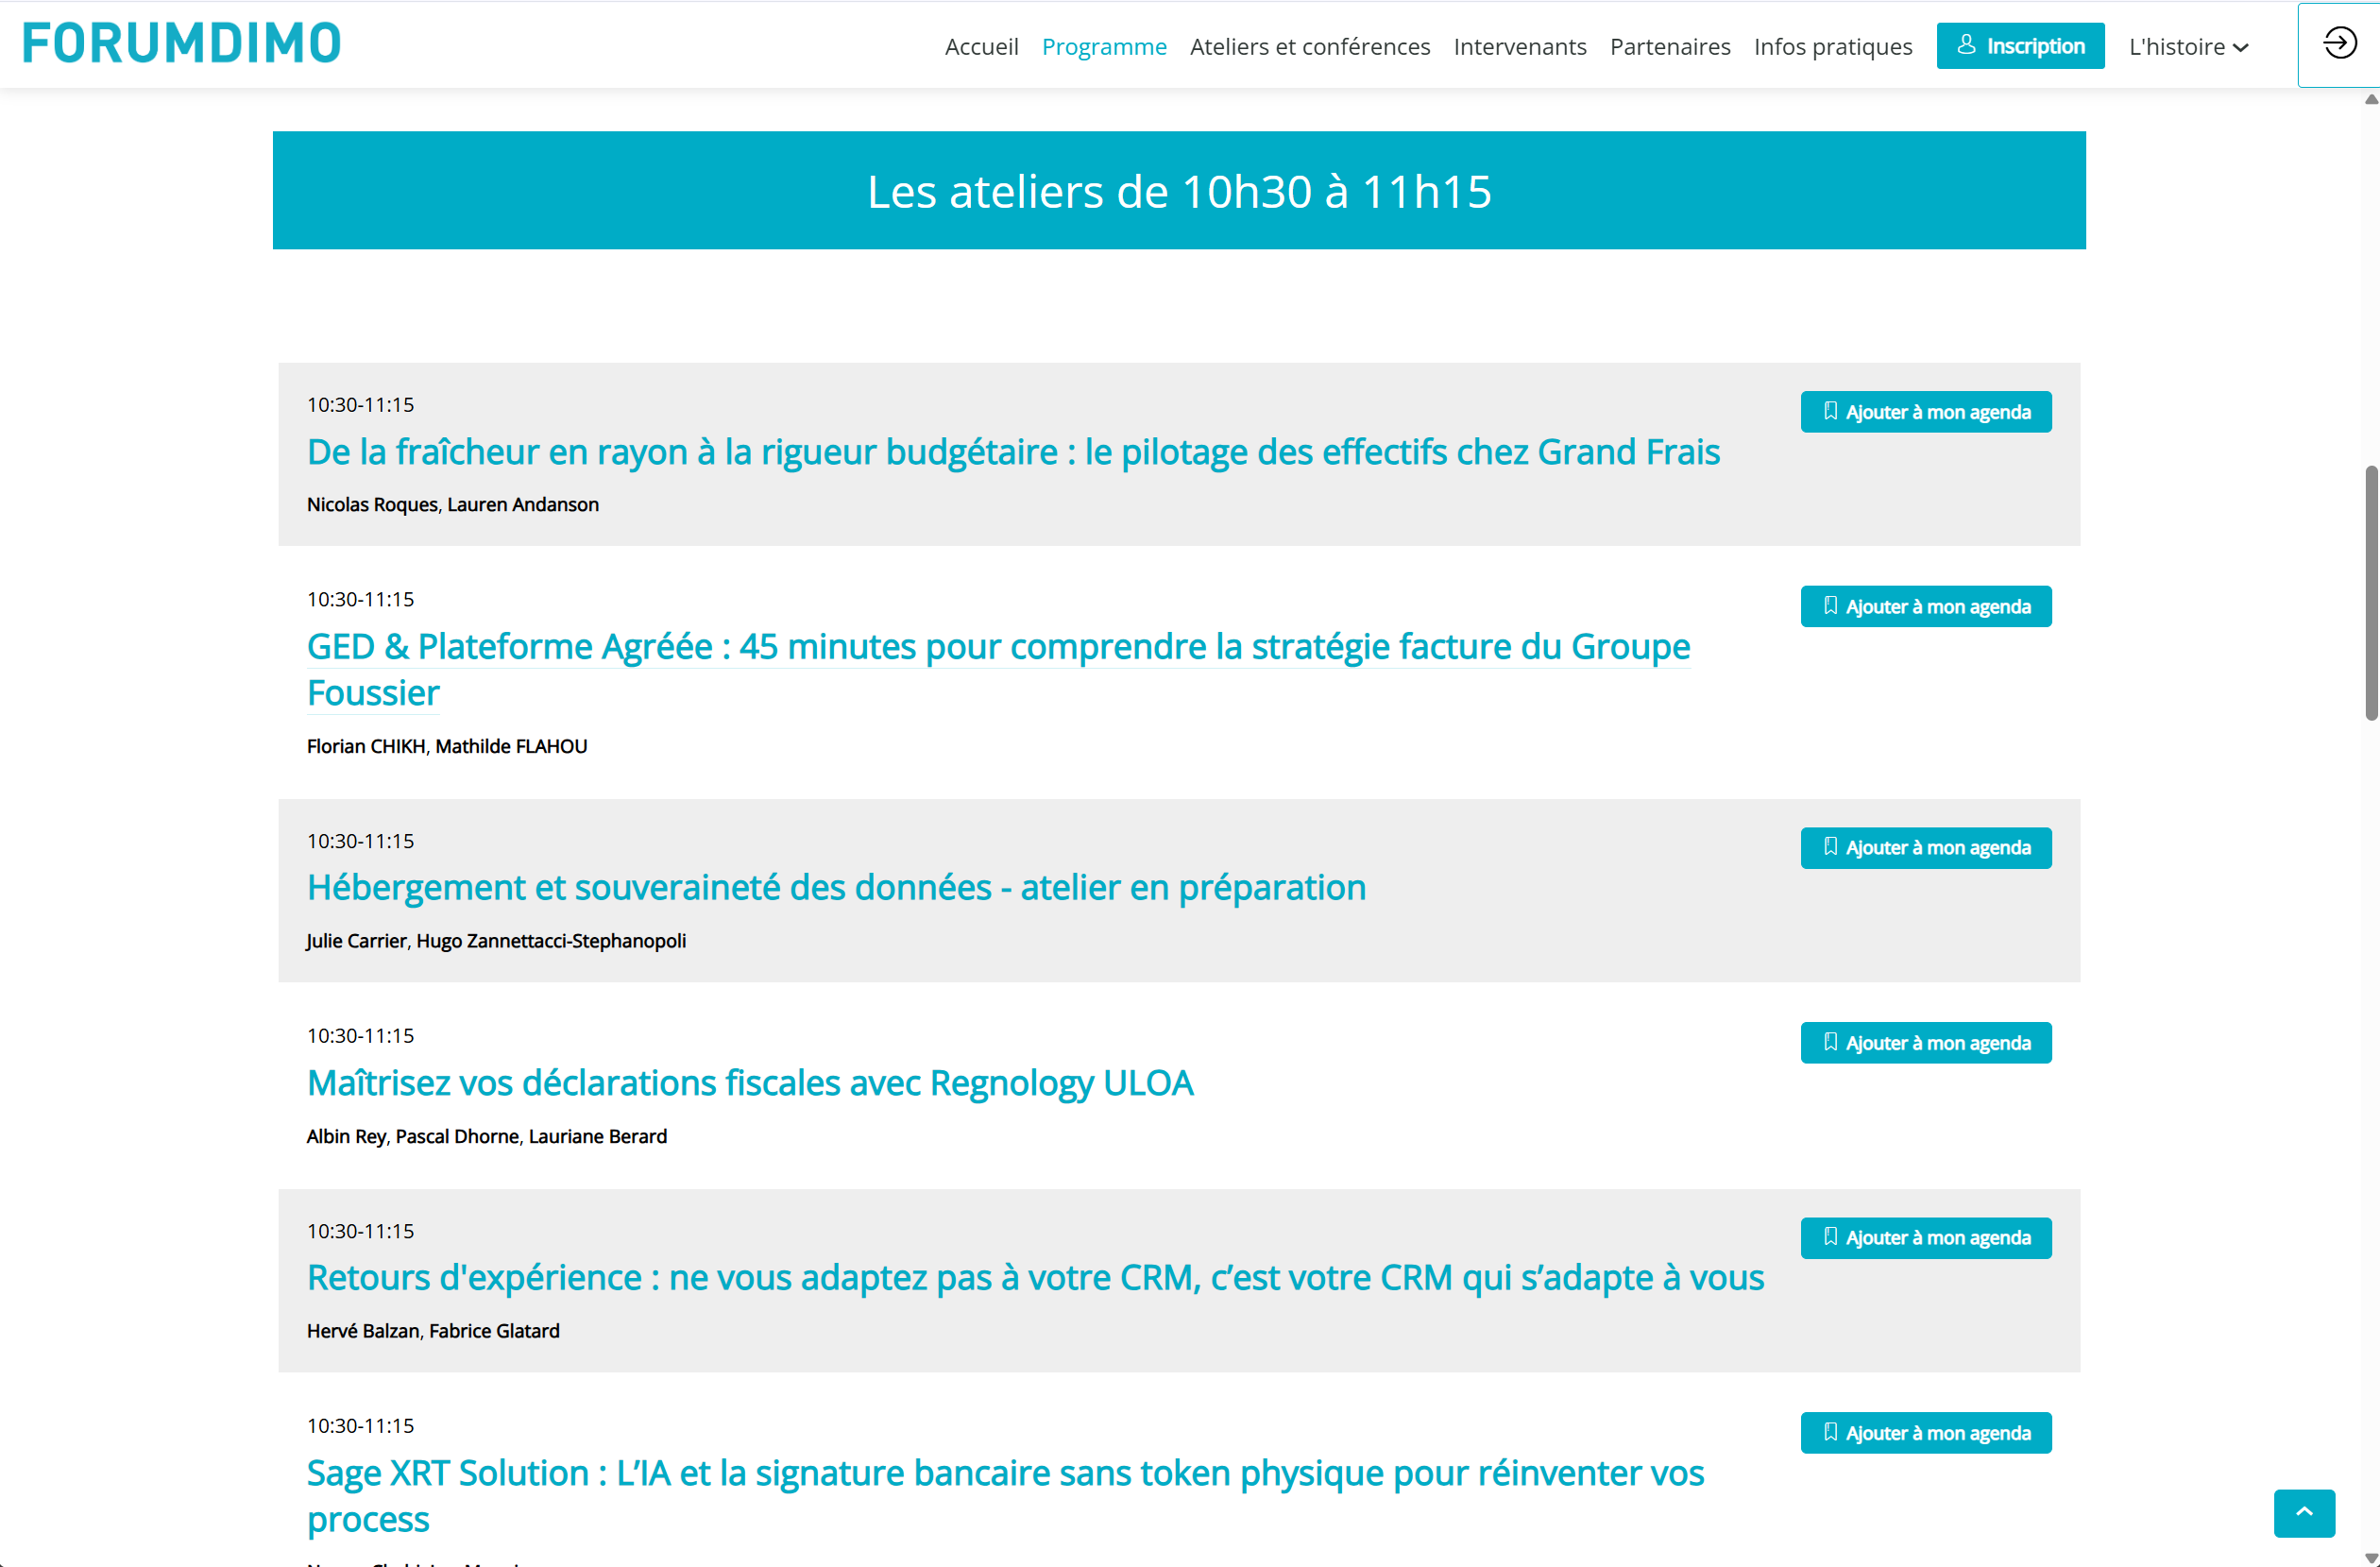The height and width of the screenshot is (1567, 2380).
Task: Open the Partenaires page
Action: 1669,47
